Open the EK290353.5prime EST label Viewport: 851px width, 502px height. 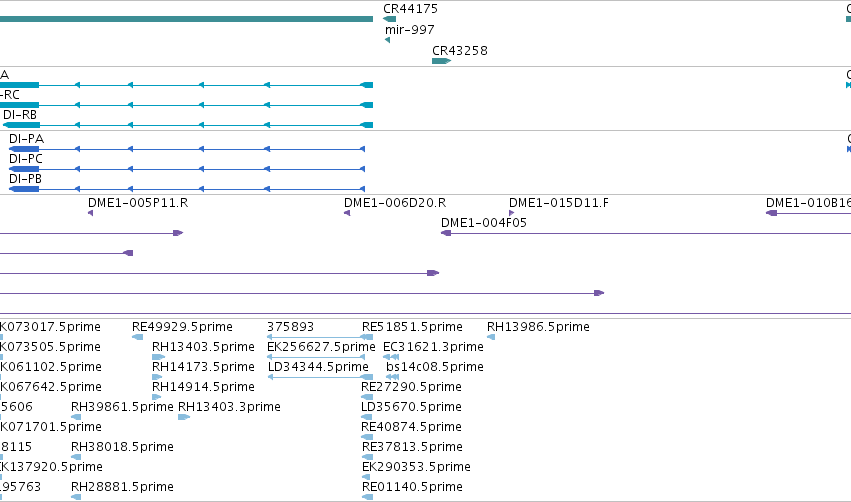point(416,468)
